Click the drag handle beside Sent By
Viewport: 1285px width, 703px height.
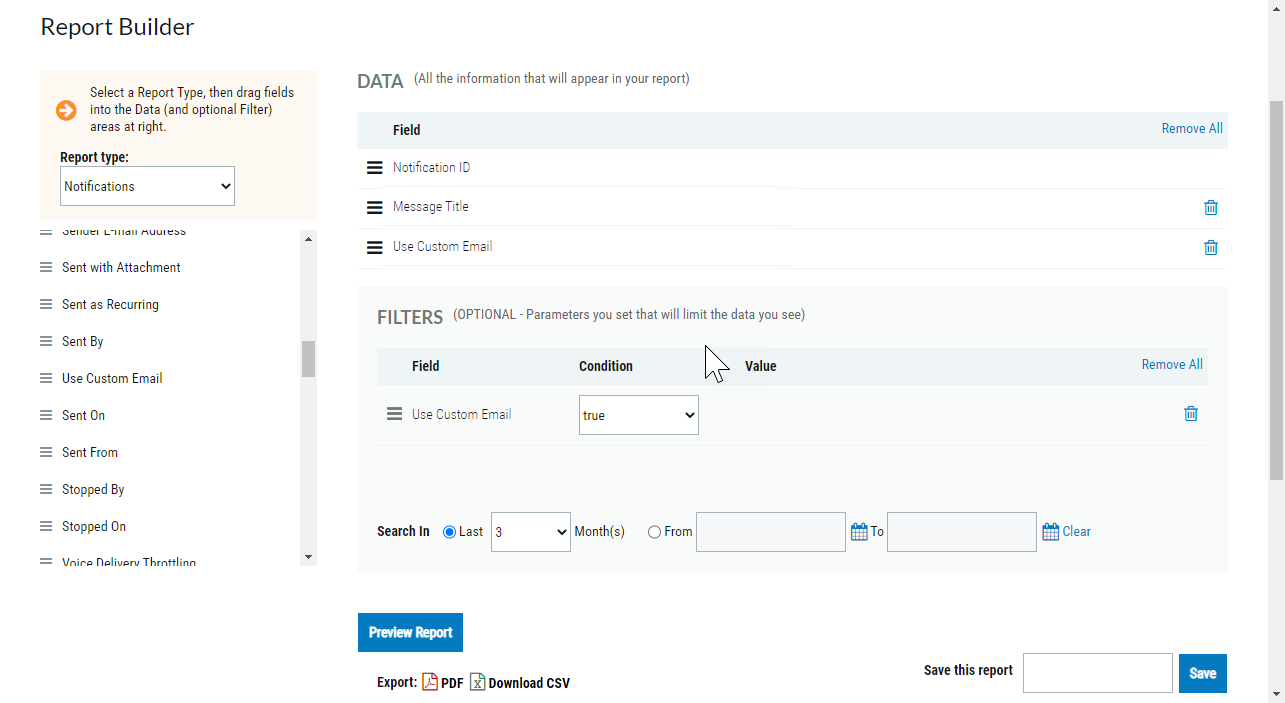pyautogui.click(x=46, y=341)
